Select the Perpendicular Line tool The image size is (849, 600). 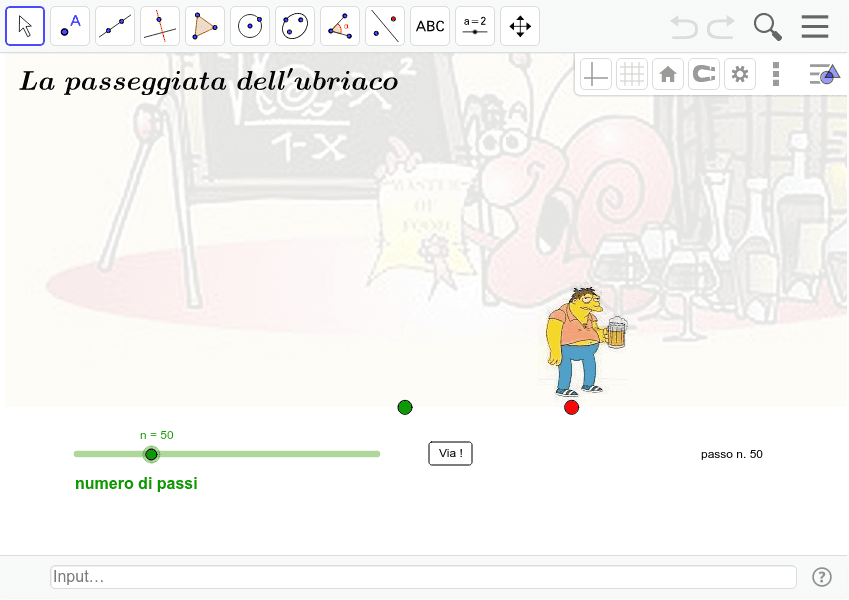160,26
